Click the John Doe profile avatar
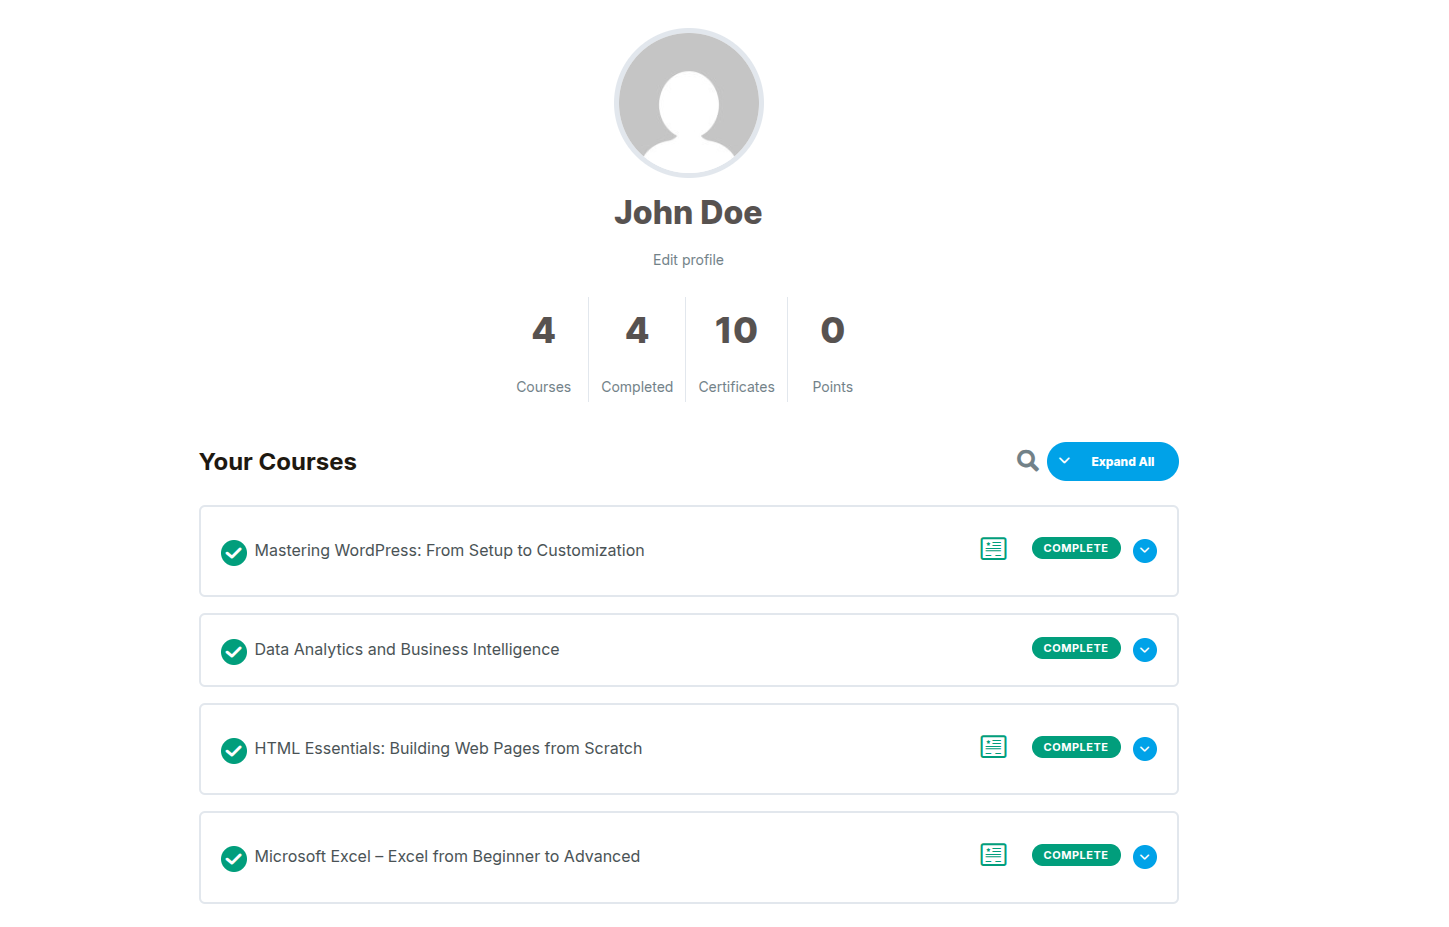Image resolution: width=1449 pixels, height=927 pixels. coord(689,103)
